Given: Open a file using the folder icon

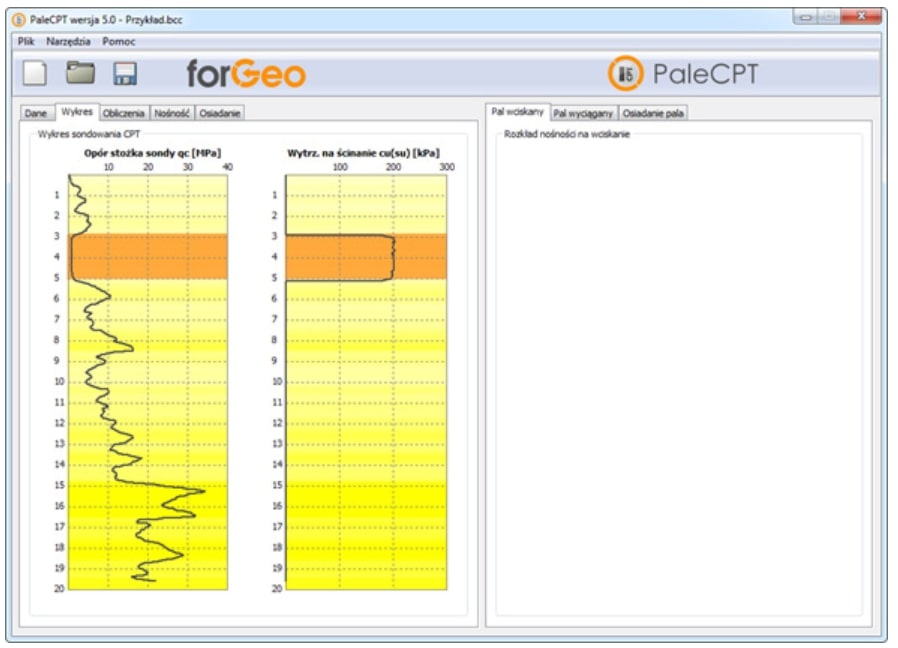Looking at the screenshot, I should [x=80, y=73].
